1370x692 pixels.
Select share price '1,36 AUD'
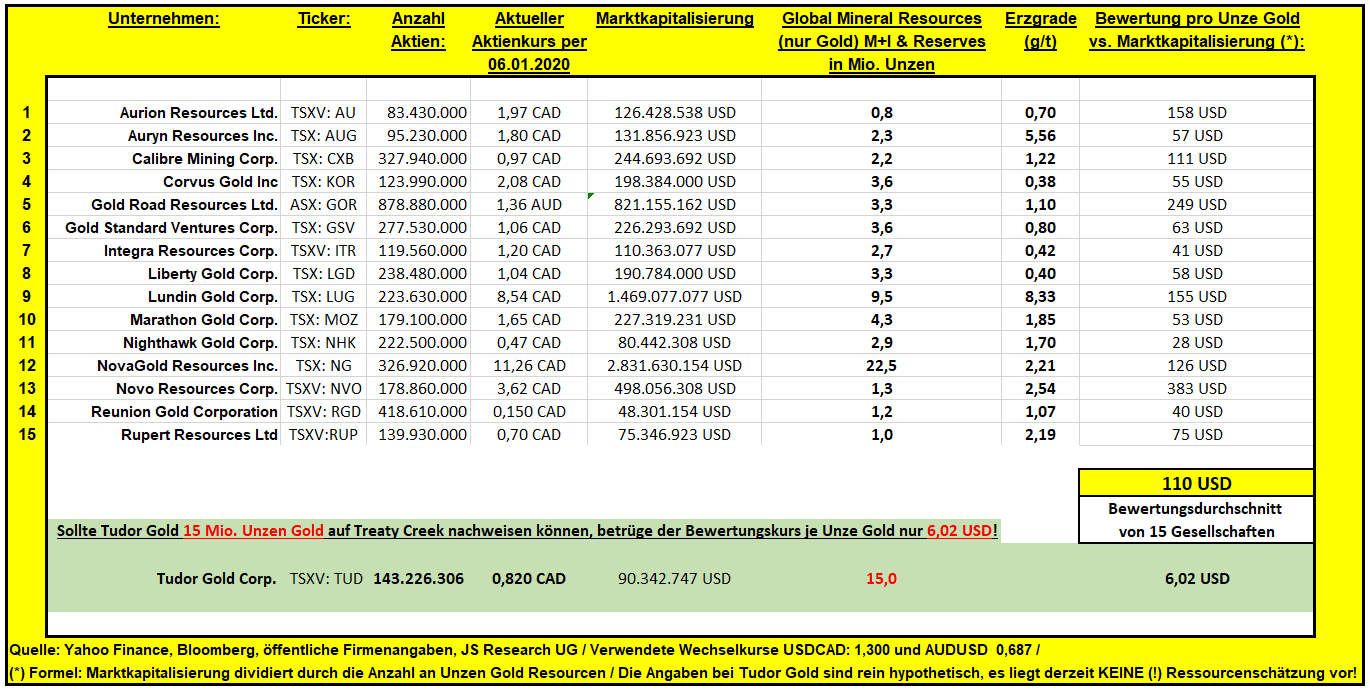coord(529,205)
